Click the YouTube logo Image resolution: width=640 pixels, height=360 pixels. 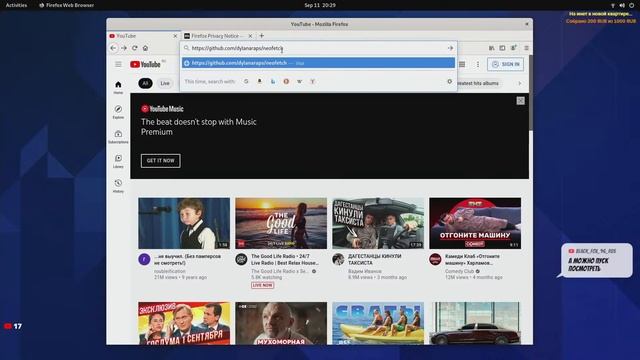click(x=145, y=64)
